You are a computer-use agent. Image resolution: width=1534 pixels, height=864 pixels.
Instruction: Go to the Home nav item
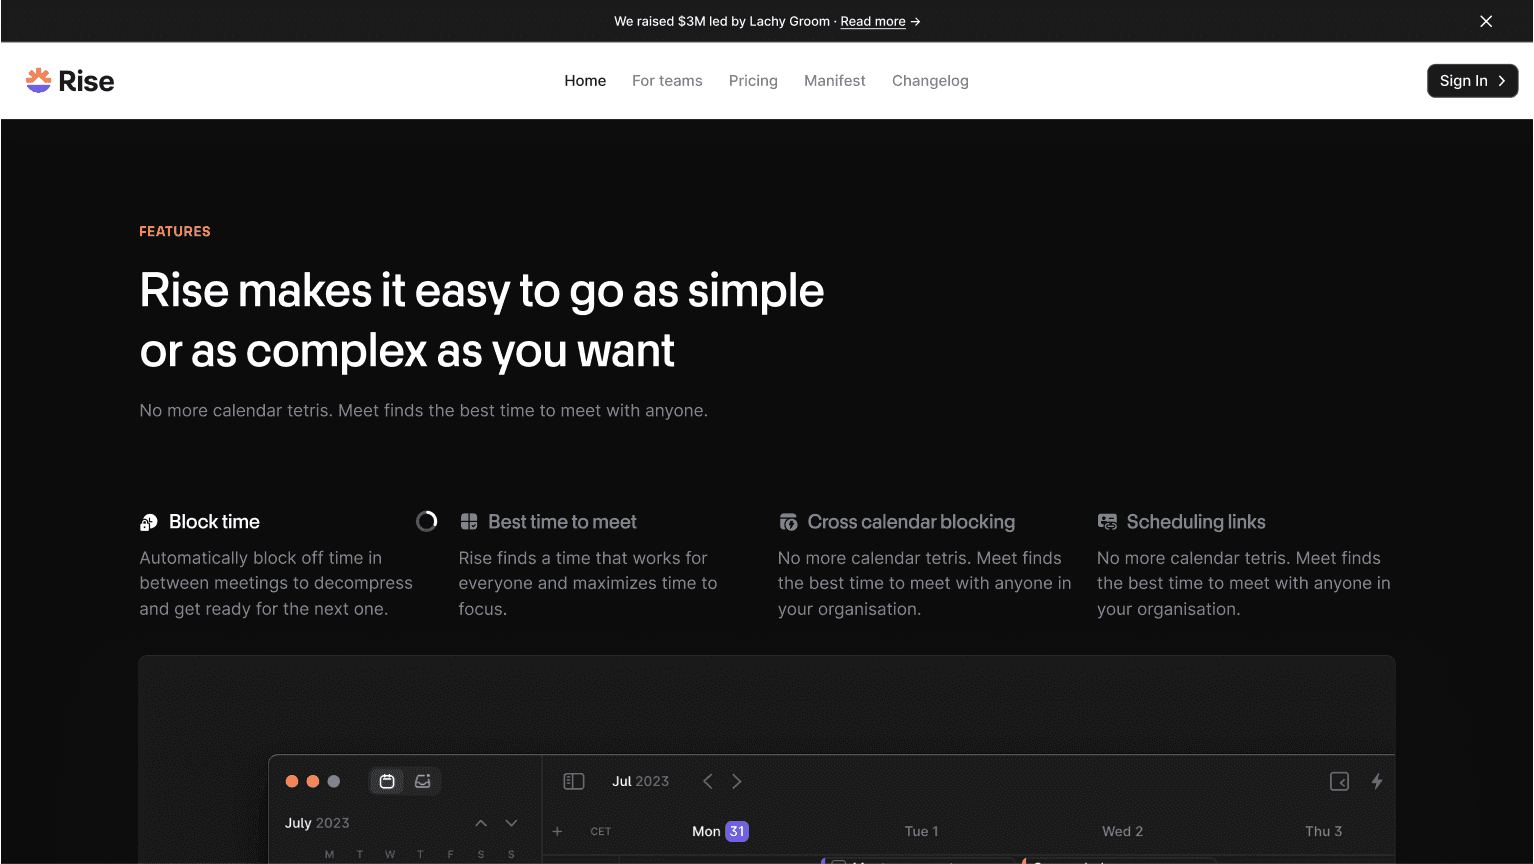click(585, 81)
